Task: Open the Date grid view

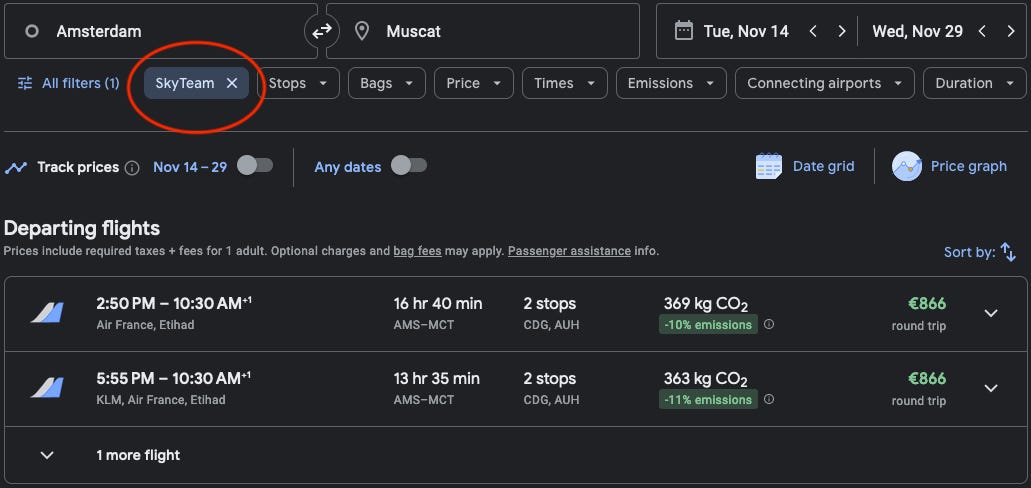Action: point(805,167)
